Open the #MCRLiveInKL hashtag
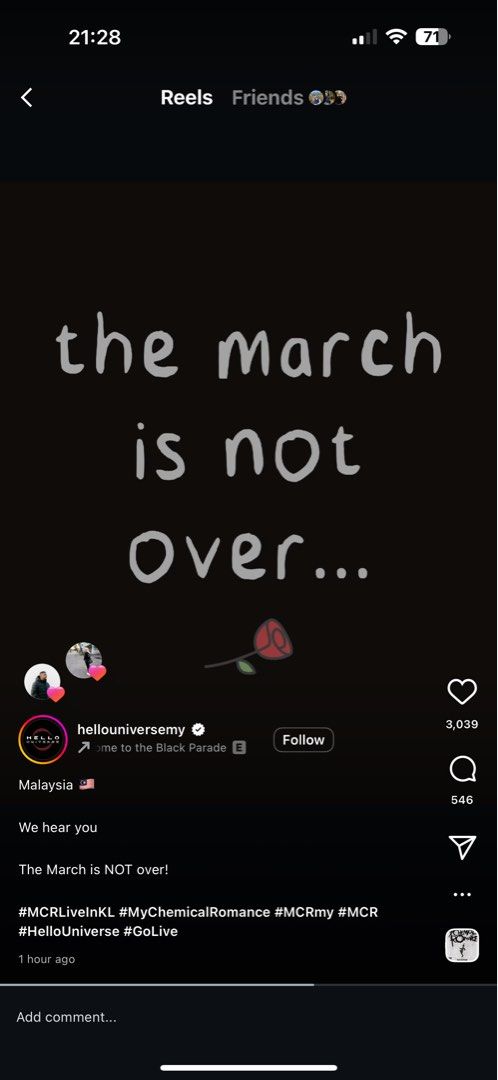 (66, 912)
